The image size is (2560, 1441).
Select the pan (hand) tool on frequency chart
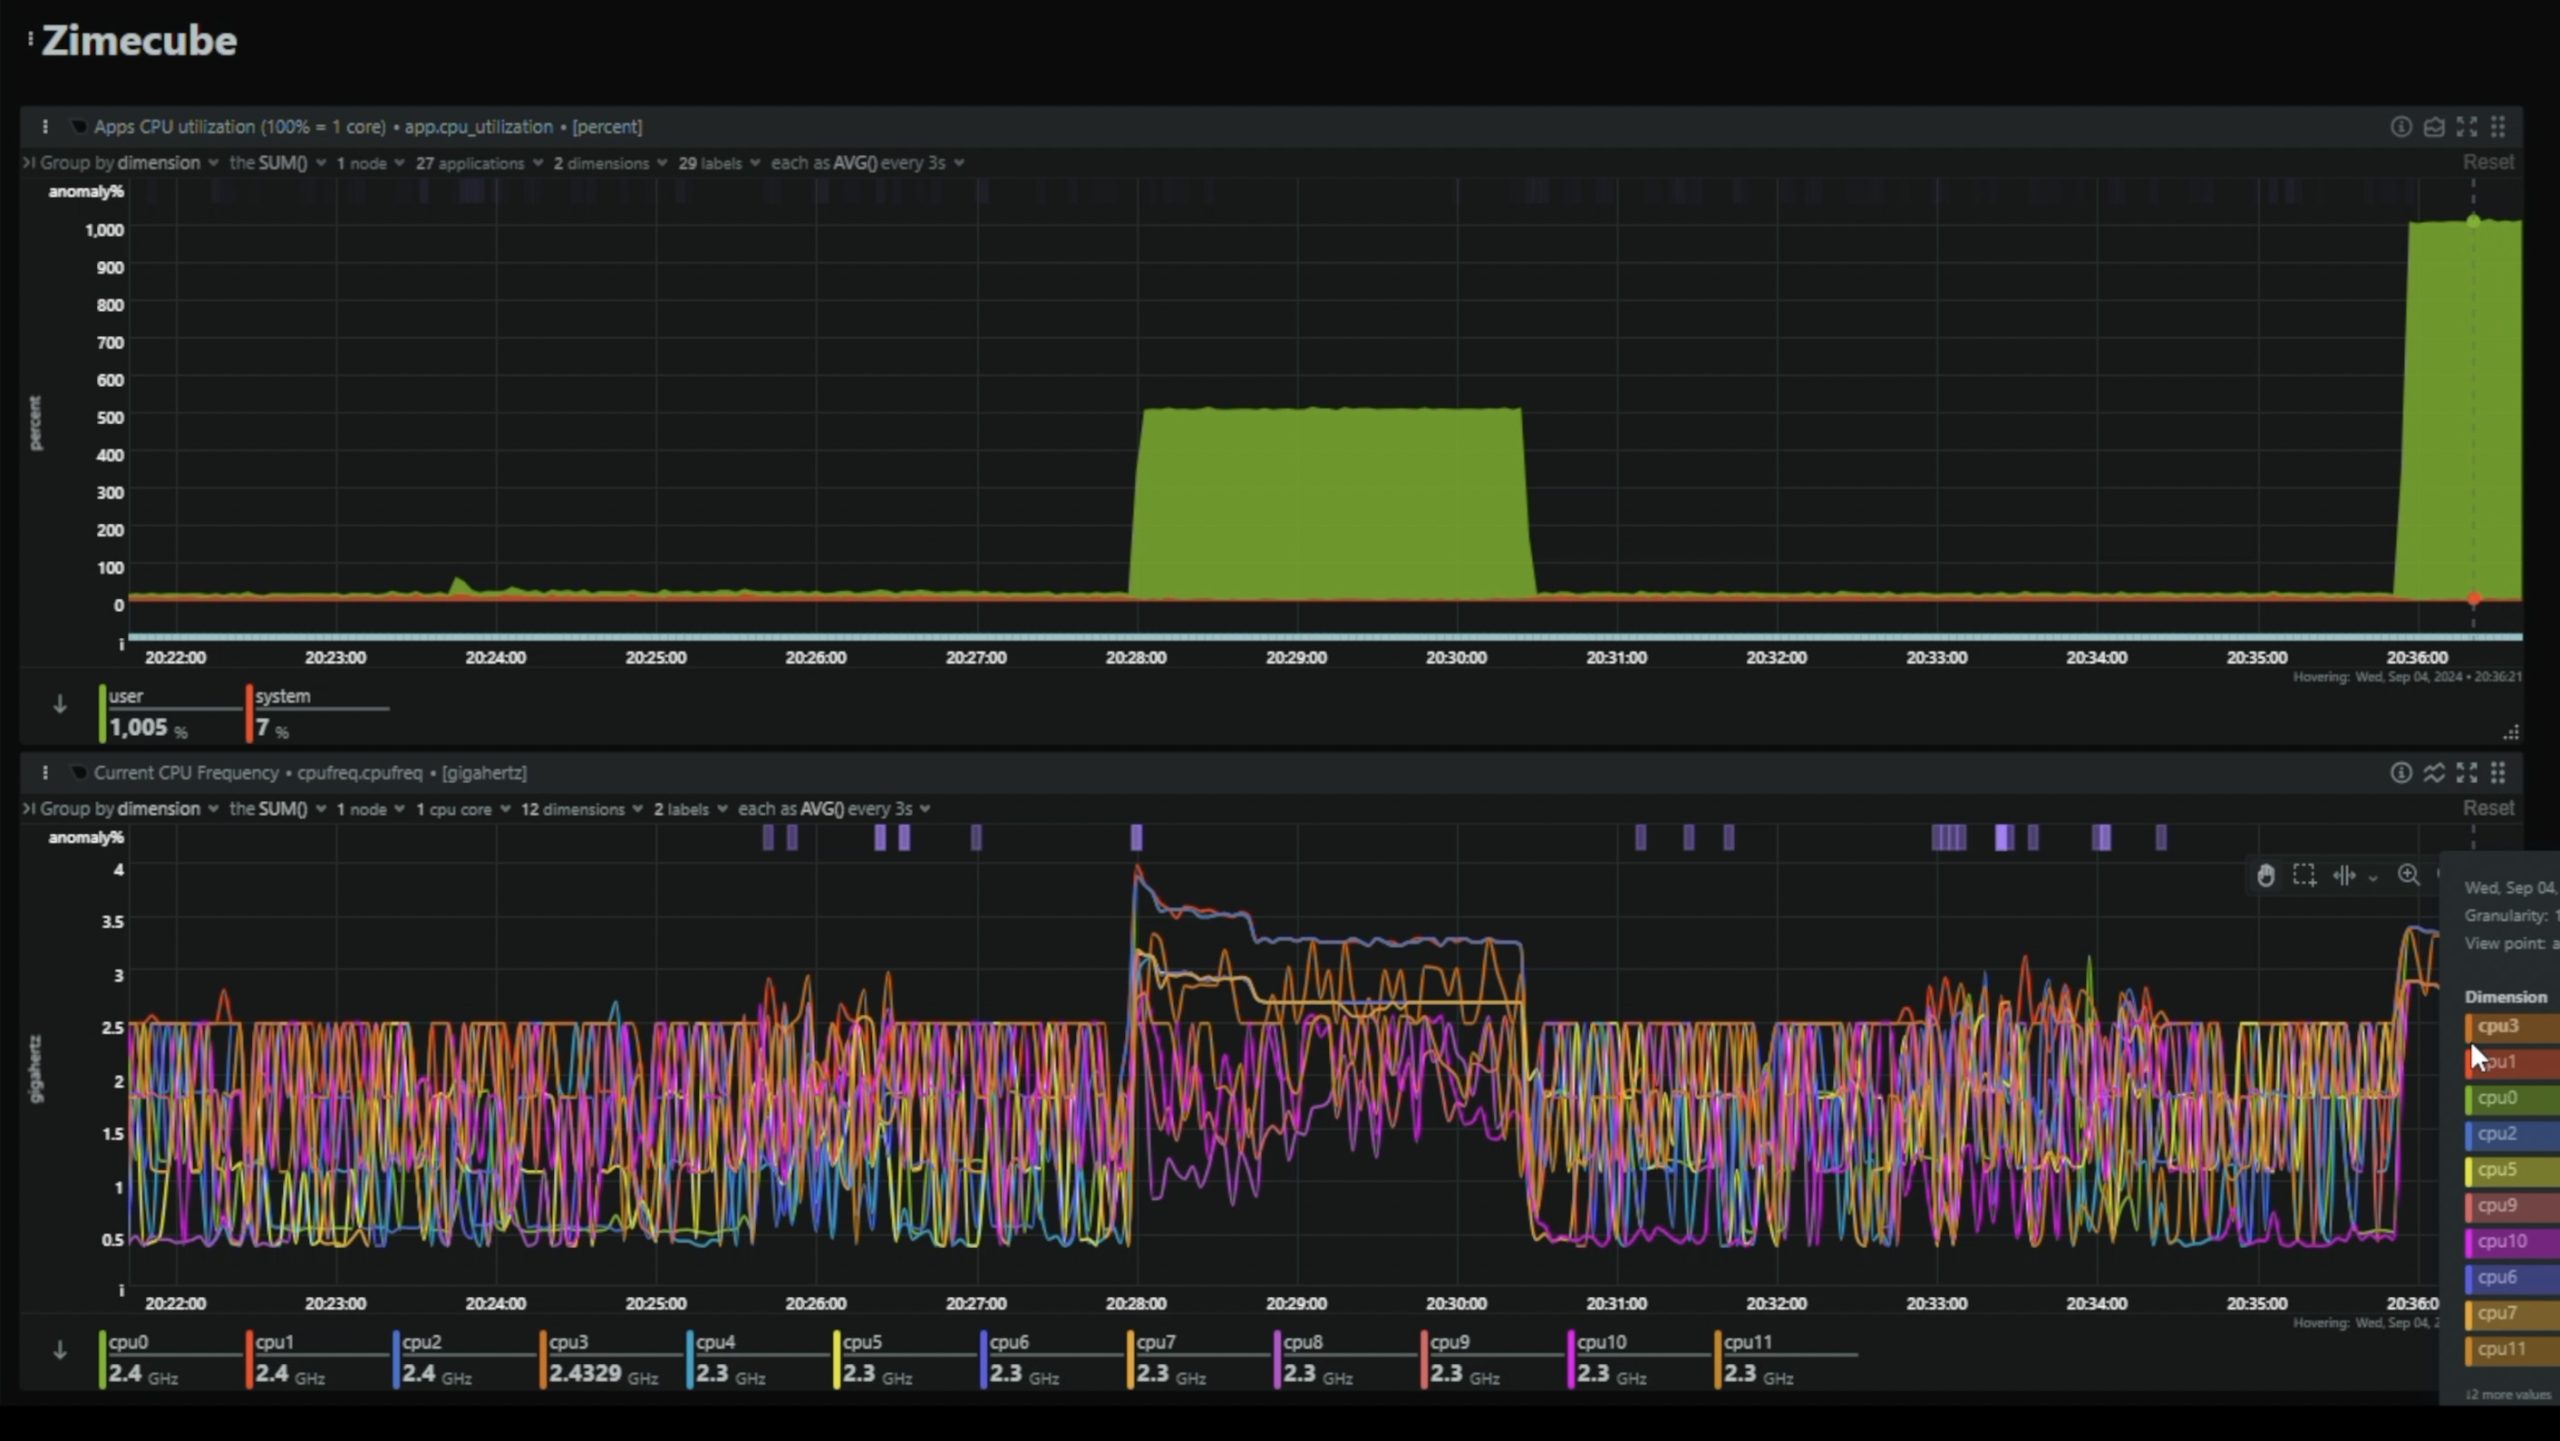[2265, 875]
